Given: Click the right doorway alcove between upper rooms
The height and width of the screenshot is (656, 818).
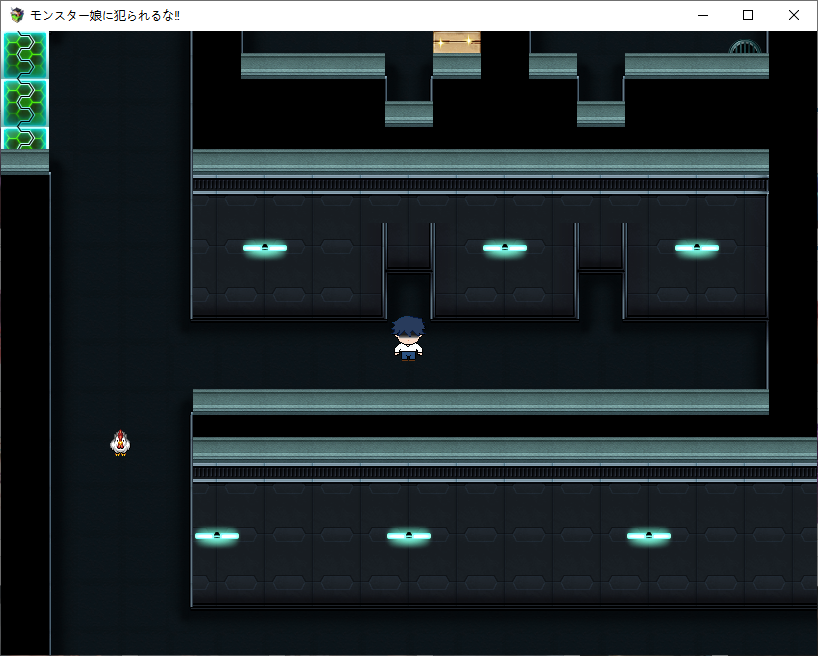Looking at the screenshot, I should (600, 247).
